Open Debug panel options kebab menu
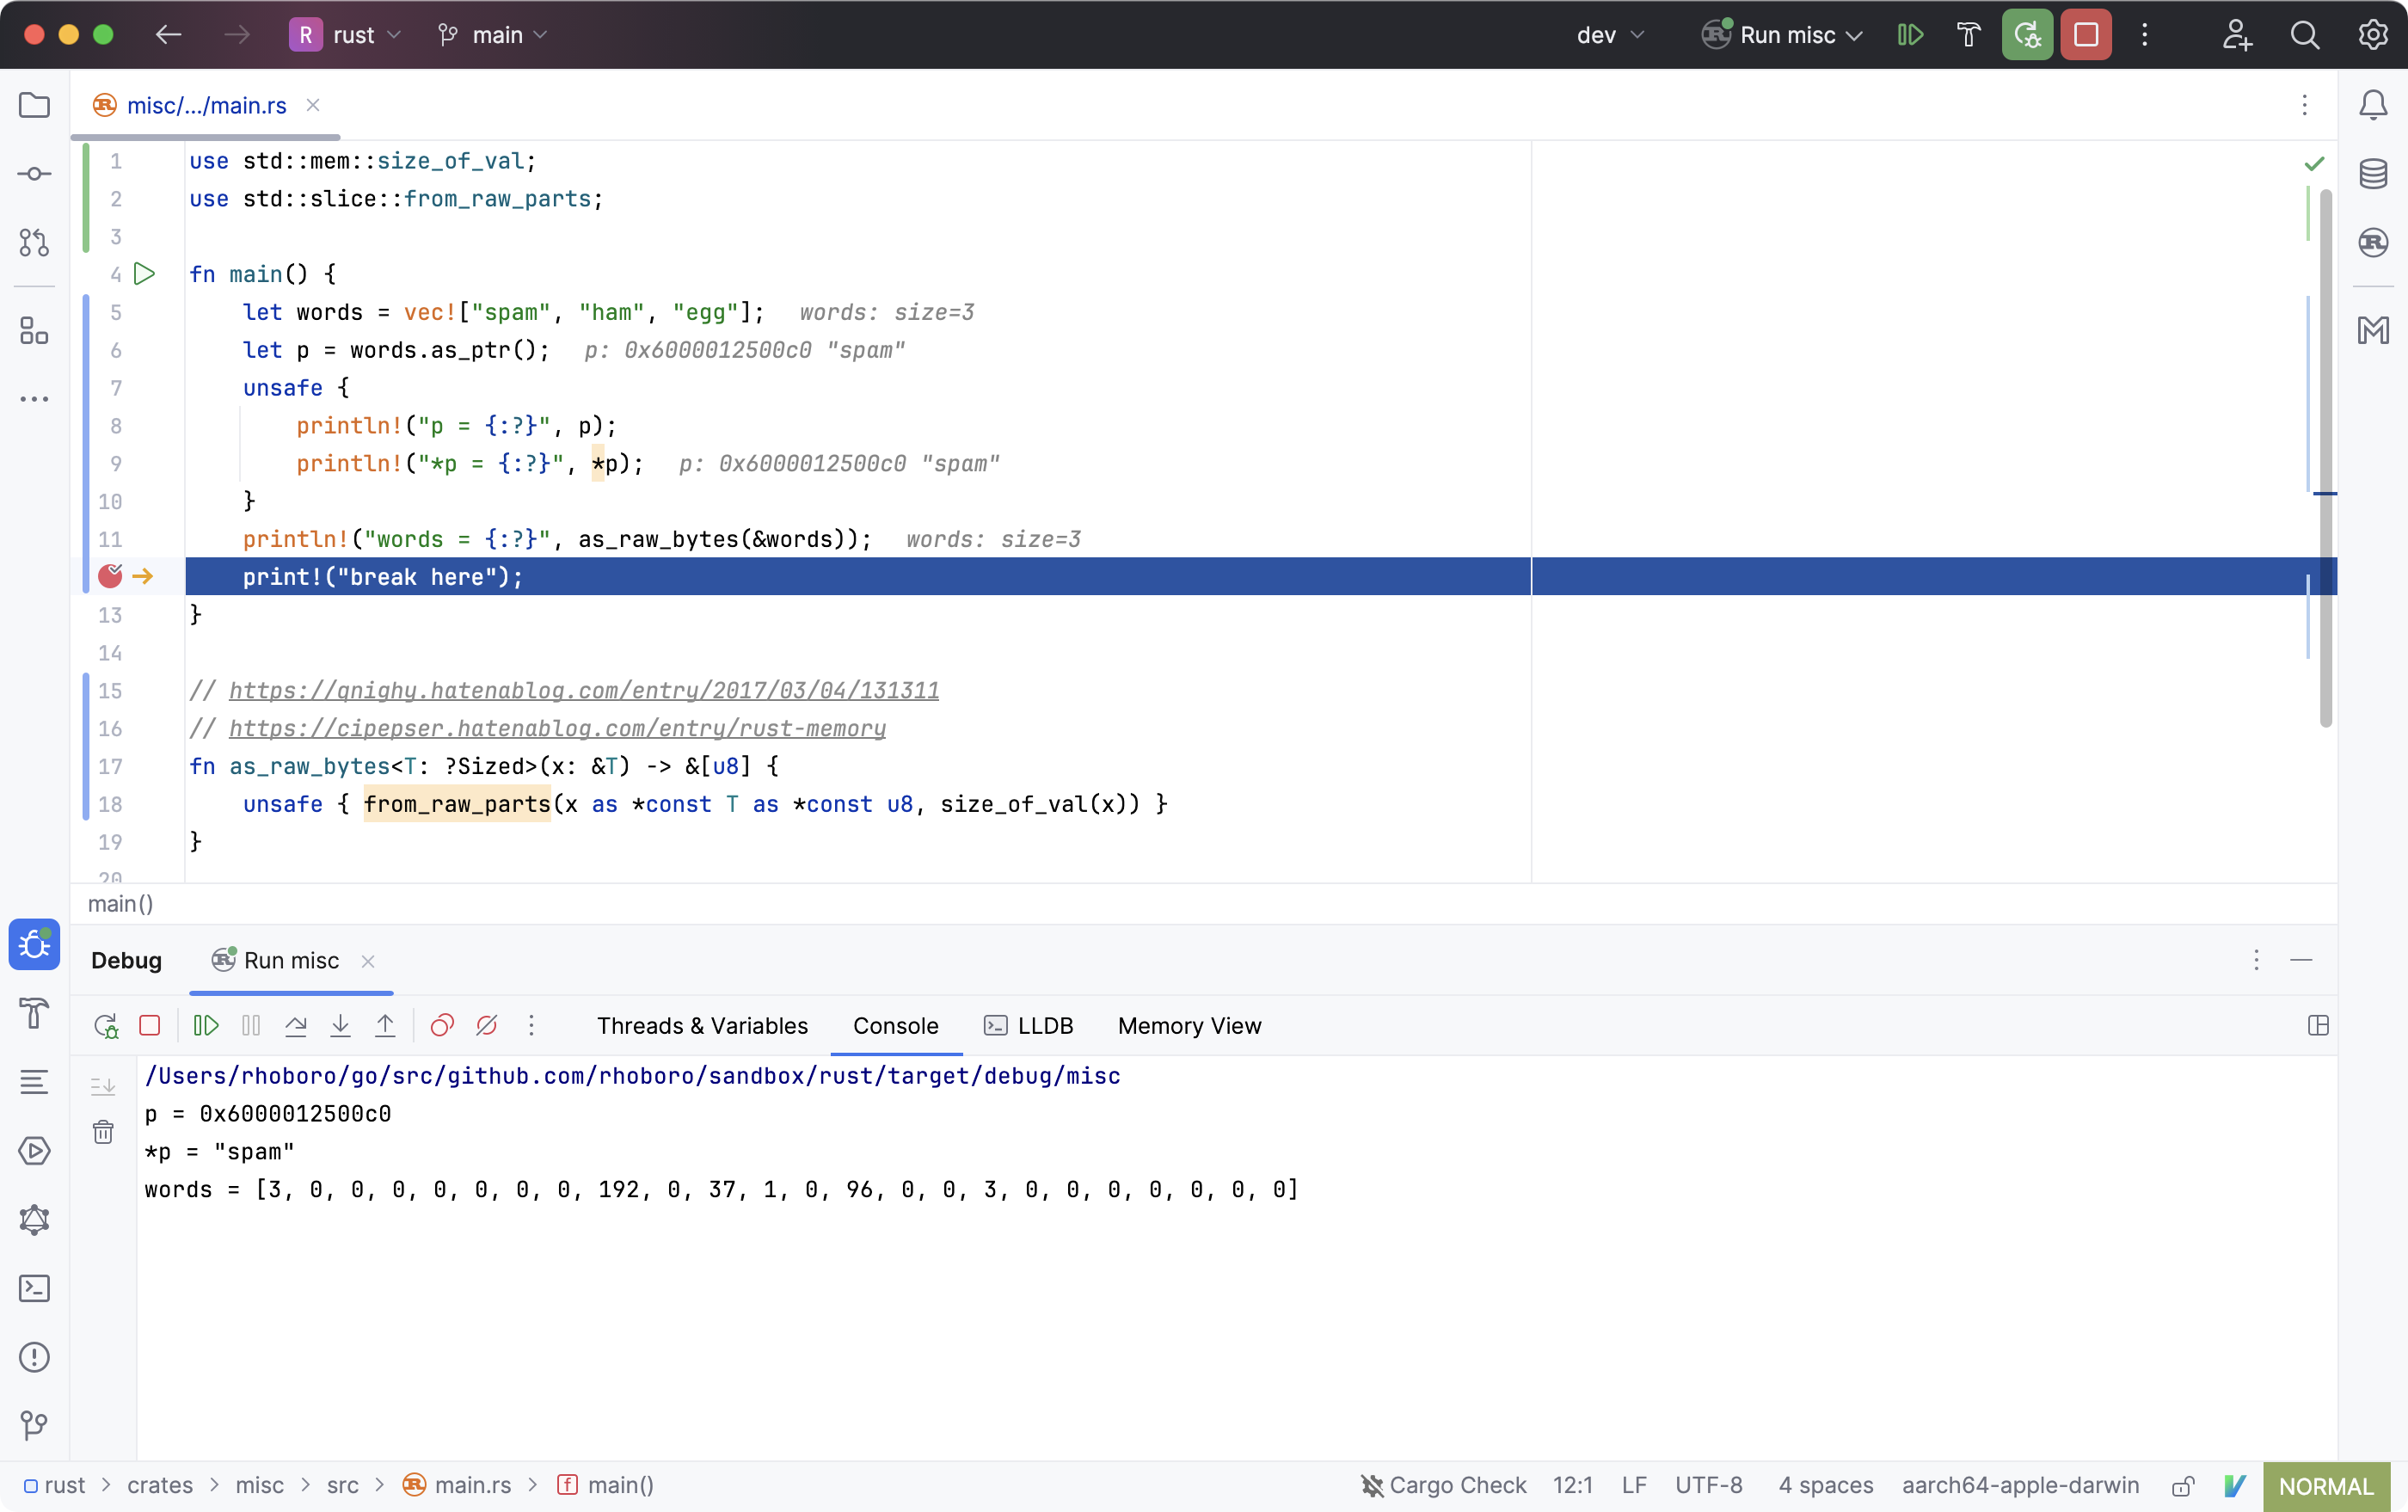Viewport: 2408px width, 1512px height. click(2256, 960)
